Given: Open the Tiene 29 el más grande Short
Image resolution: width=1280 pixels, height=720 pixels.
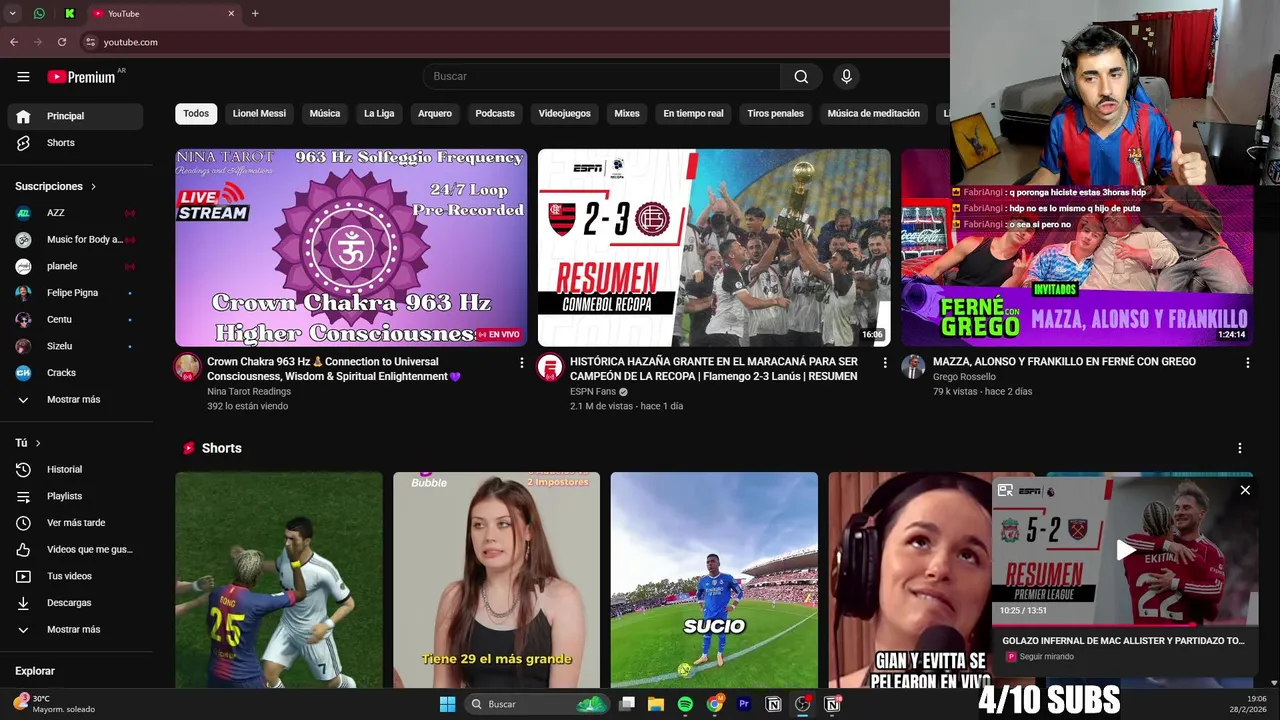Looking at the screenshot, I should pos(496,580).
